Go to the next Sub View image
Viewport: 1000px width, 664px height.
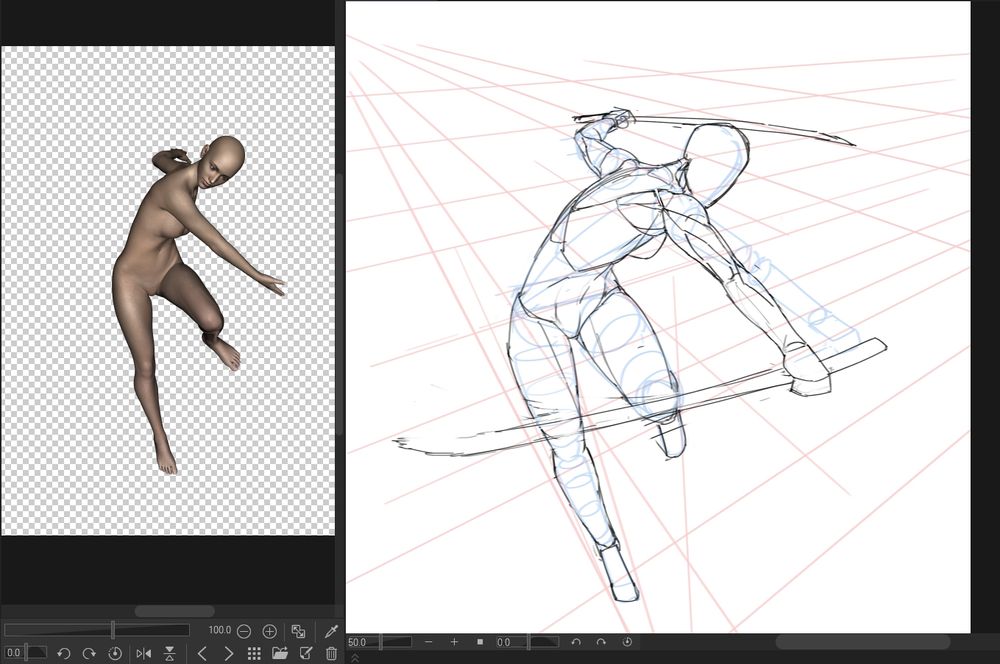[228, 654]
